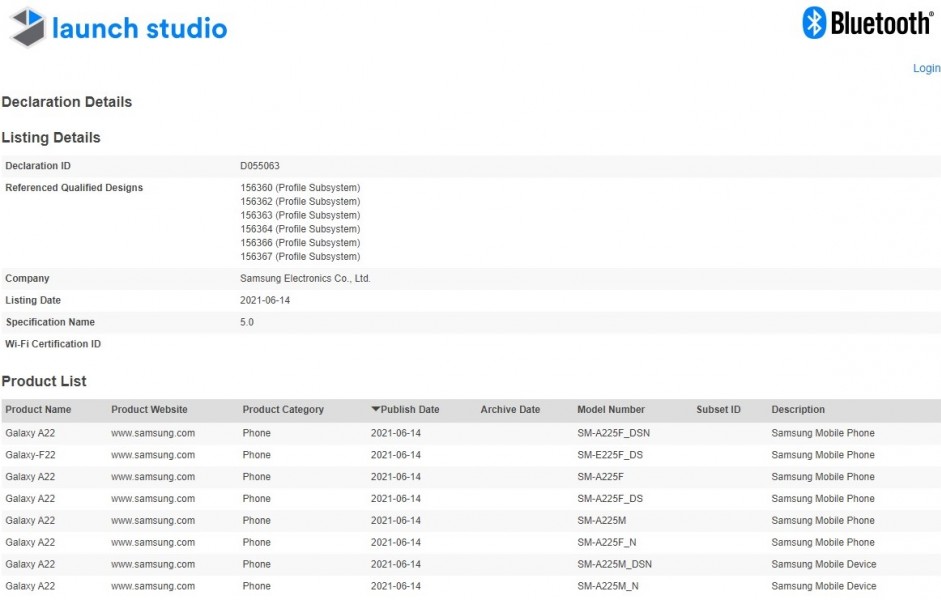Click Declaration ID value D055063
This screenshot has height=600, width=941.
pos(260,166)
